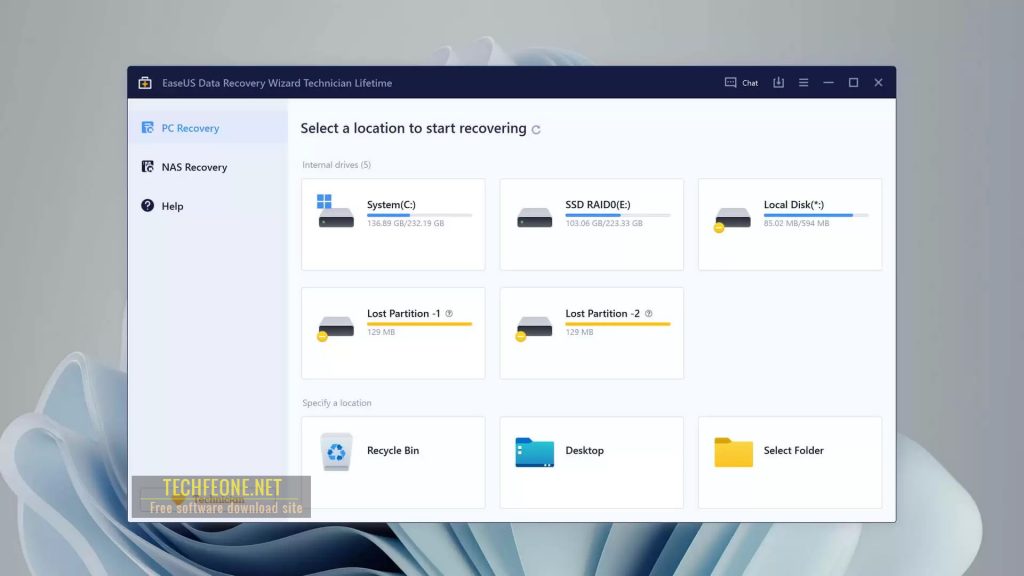
Task: Switch to NAS Recovery
Action: click(208, 167)
